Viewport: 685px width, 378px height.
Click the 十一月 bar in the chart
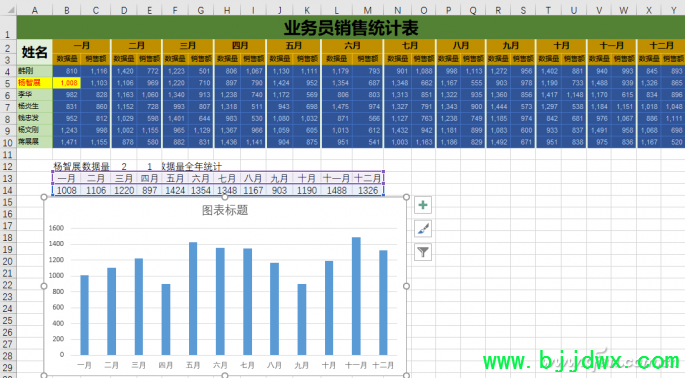click(x=356, y=296)
